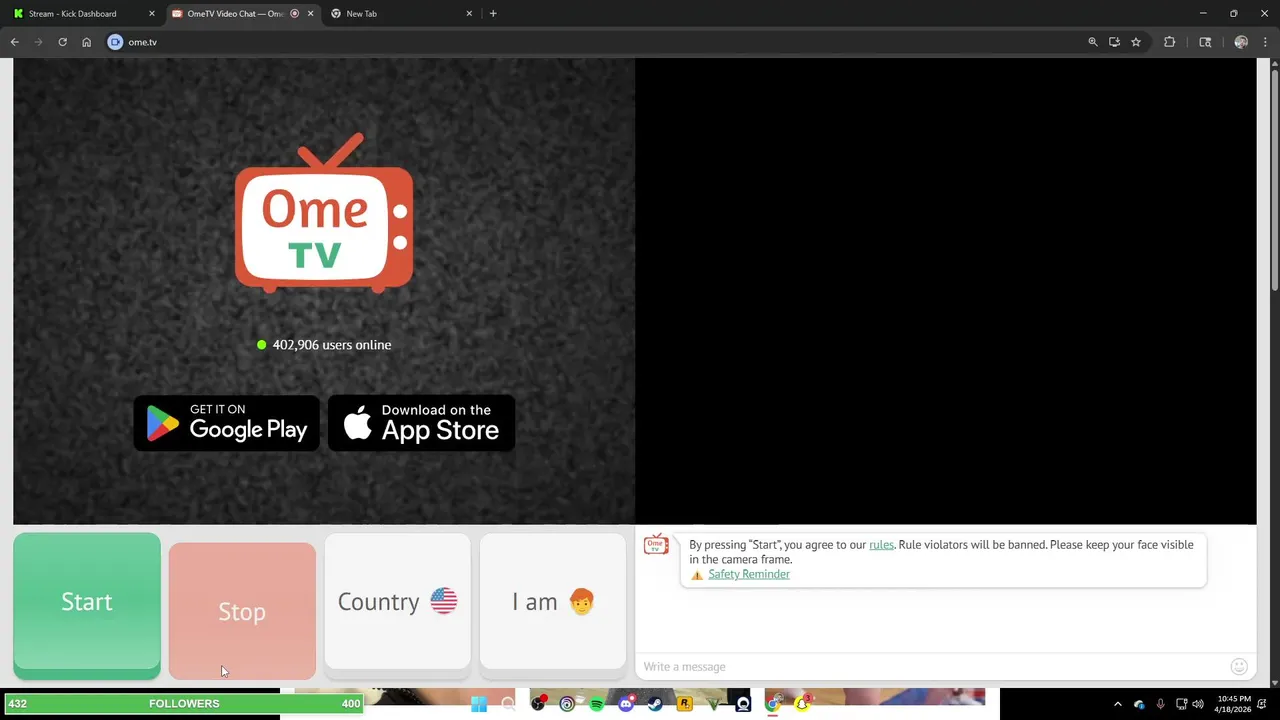Open the rules link
This screenshot has height=720, width=1280.
(881, 545)
